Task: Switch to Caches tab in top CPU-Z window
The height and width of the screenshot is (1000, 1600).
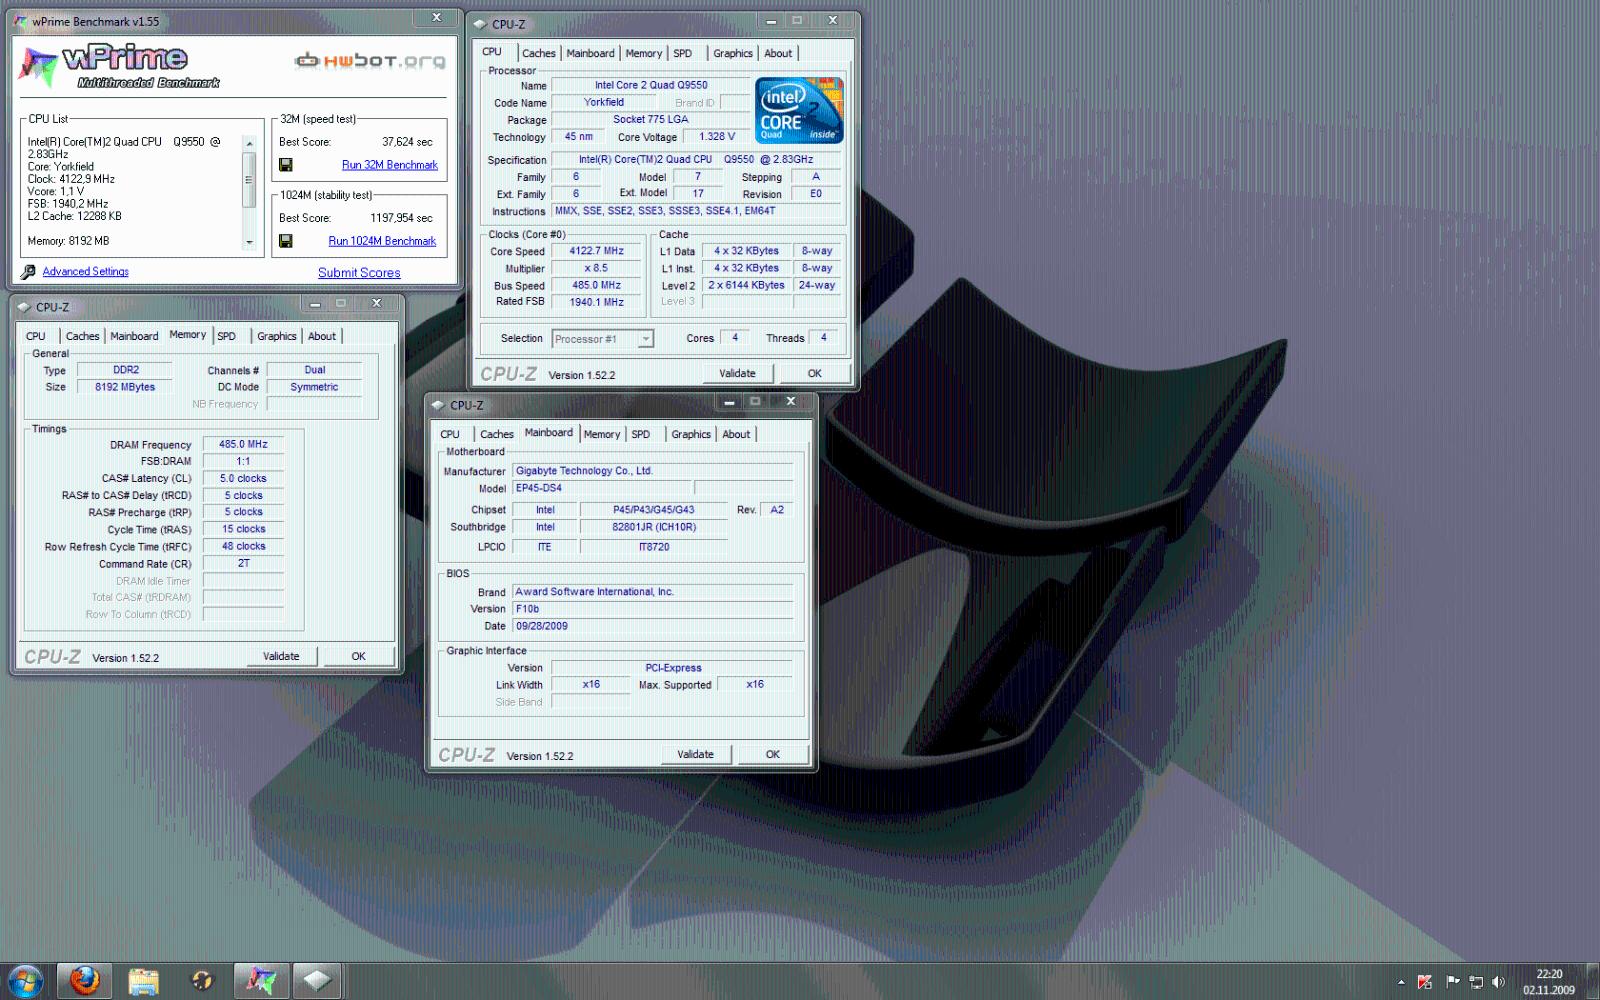Action: tap(538, 54)
